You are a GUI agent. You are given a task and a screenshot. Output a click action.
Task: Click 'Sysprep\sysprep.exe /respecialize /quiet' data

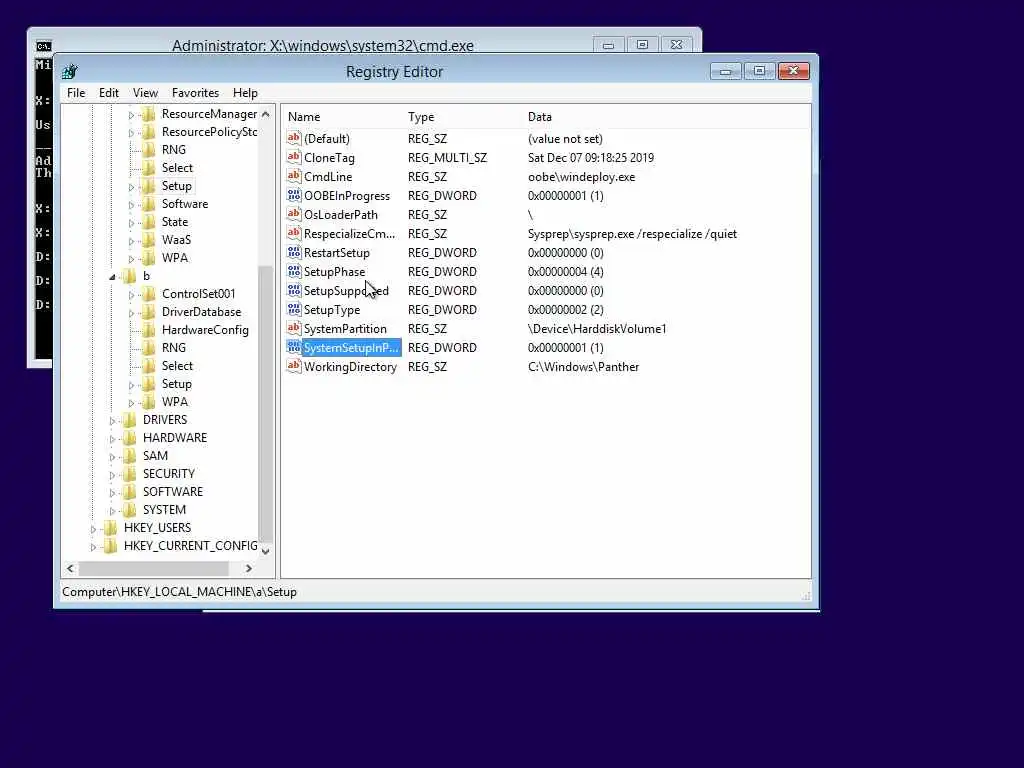(632, 234)
